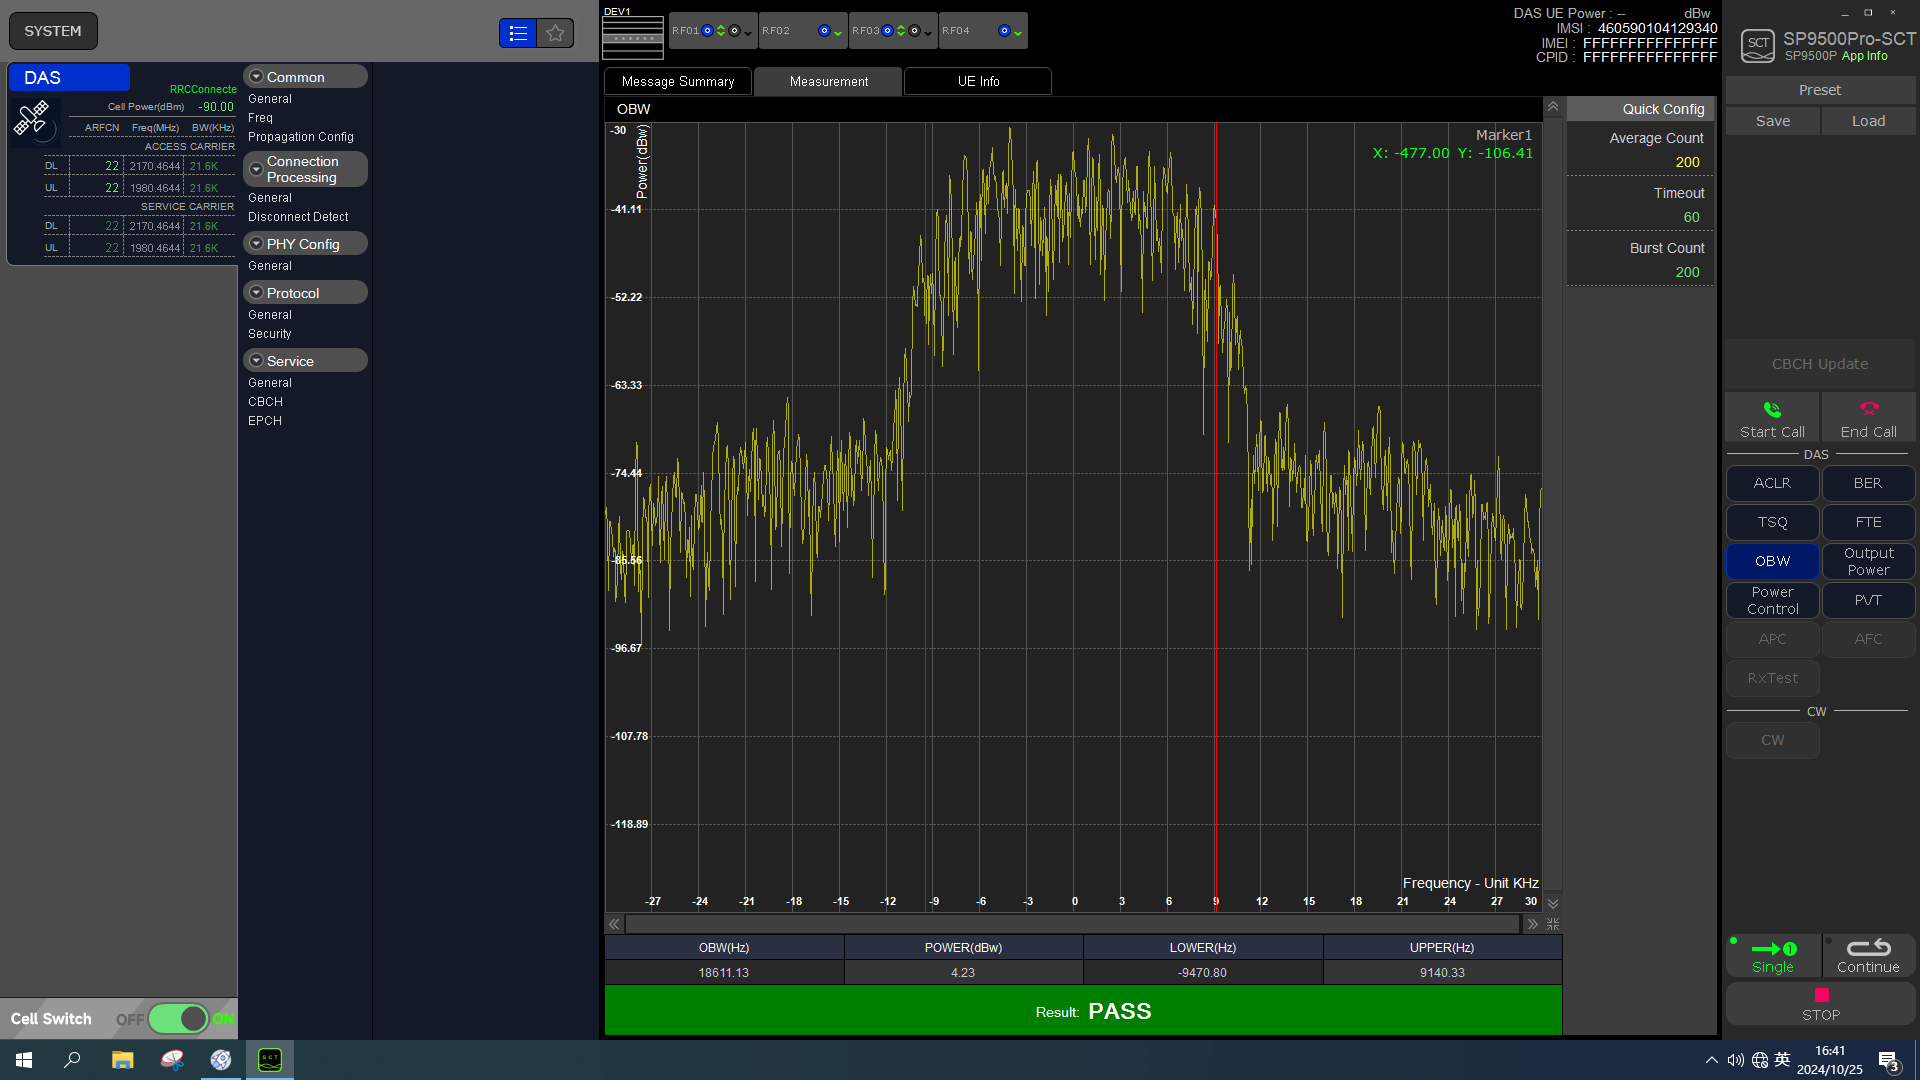The height and width of the screenshot is (1080, 1920).
Task: Open favorites star icon
Action: click(x=555, y=33)
